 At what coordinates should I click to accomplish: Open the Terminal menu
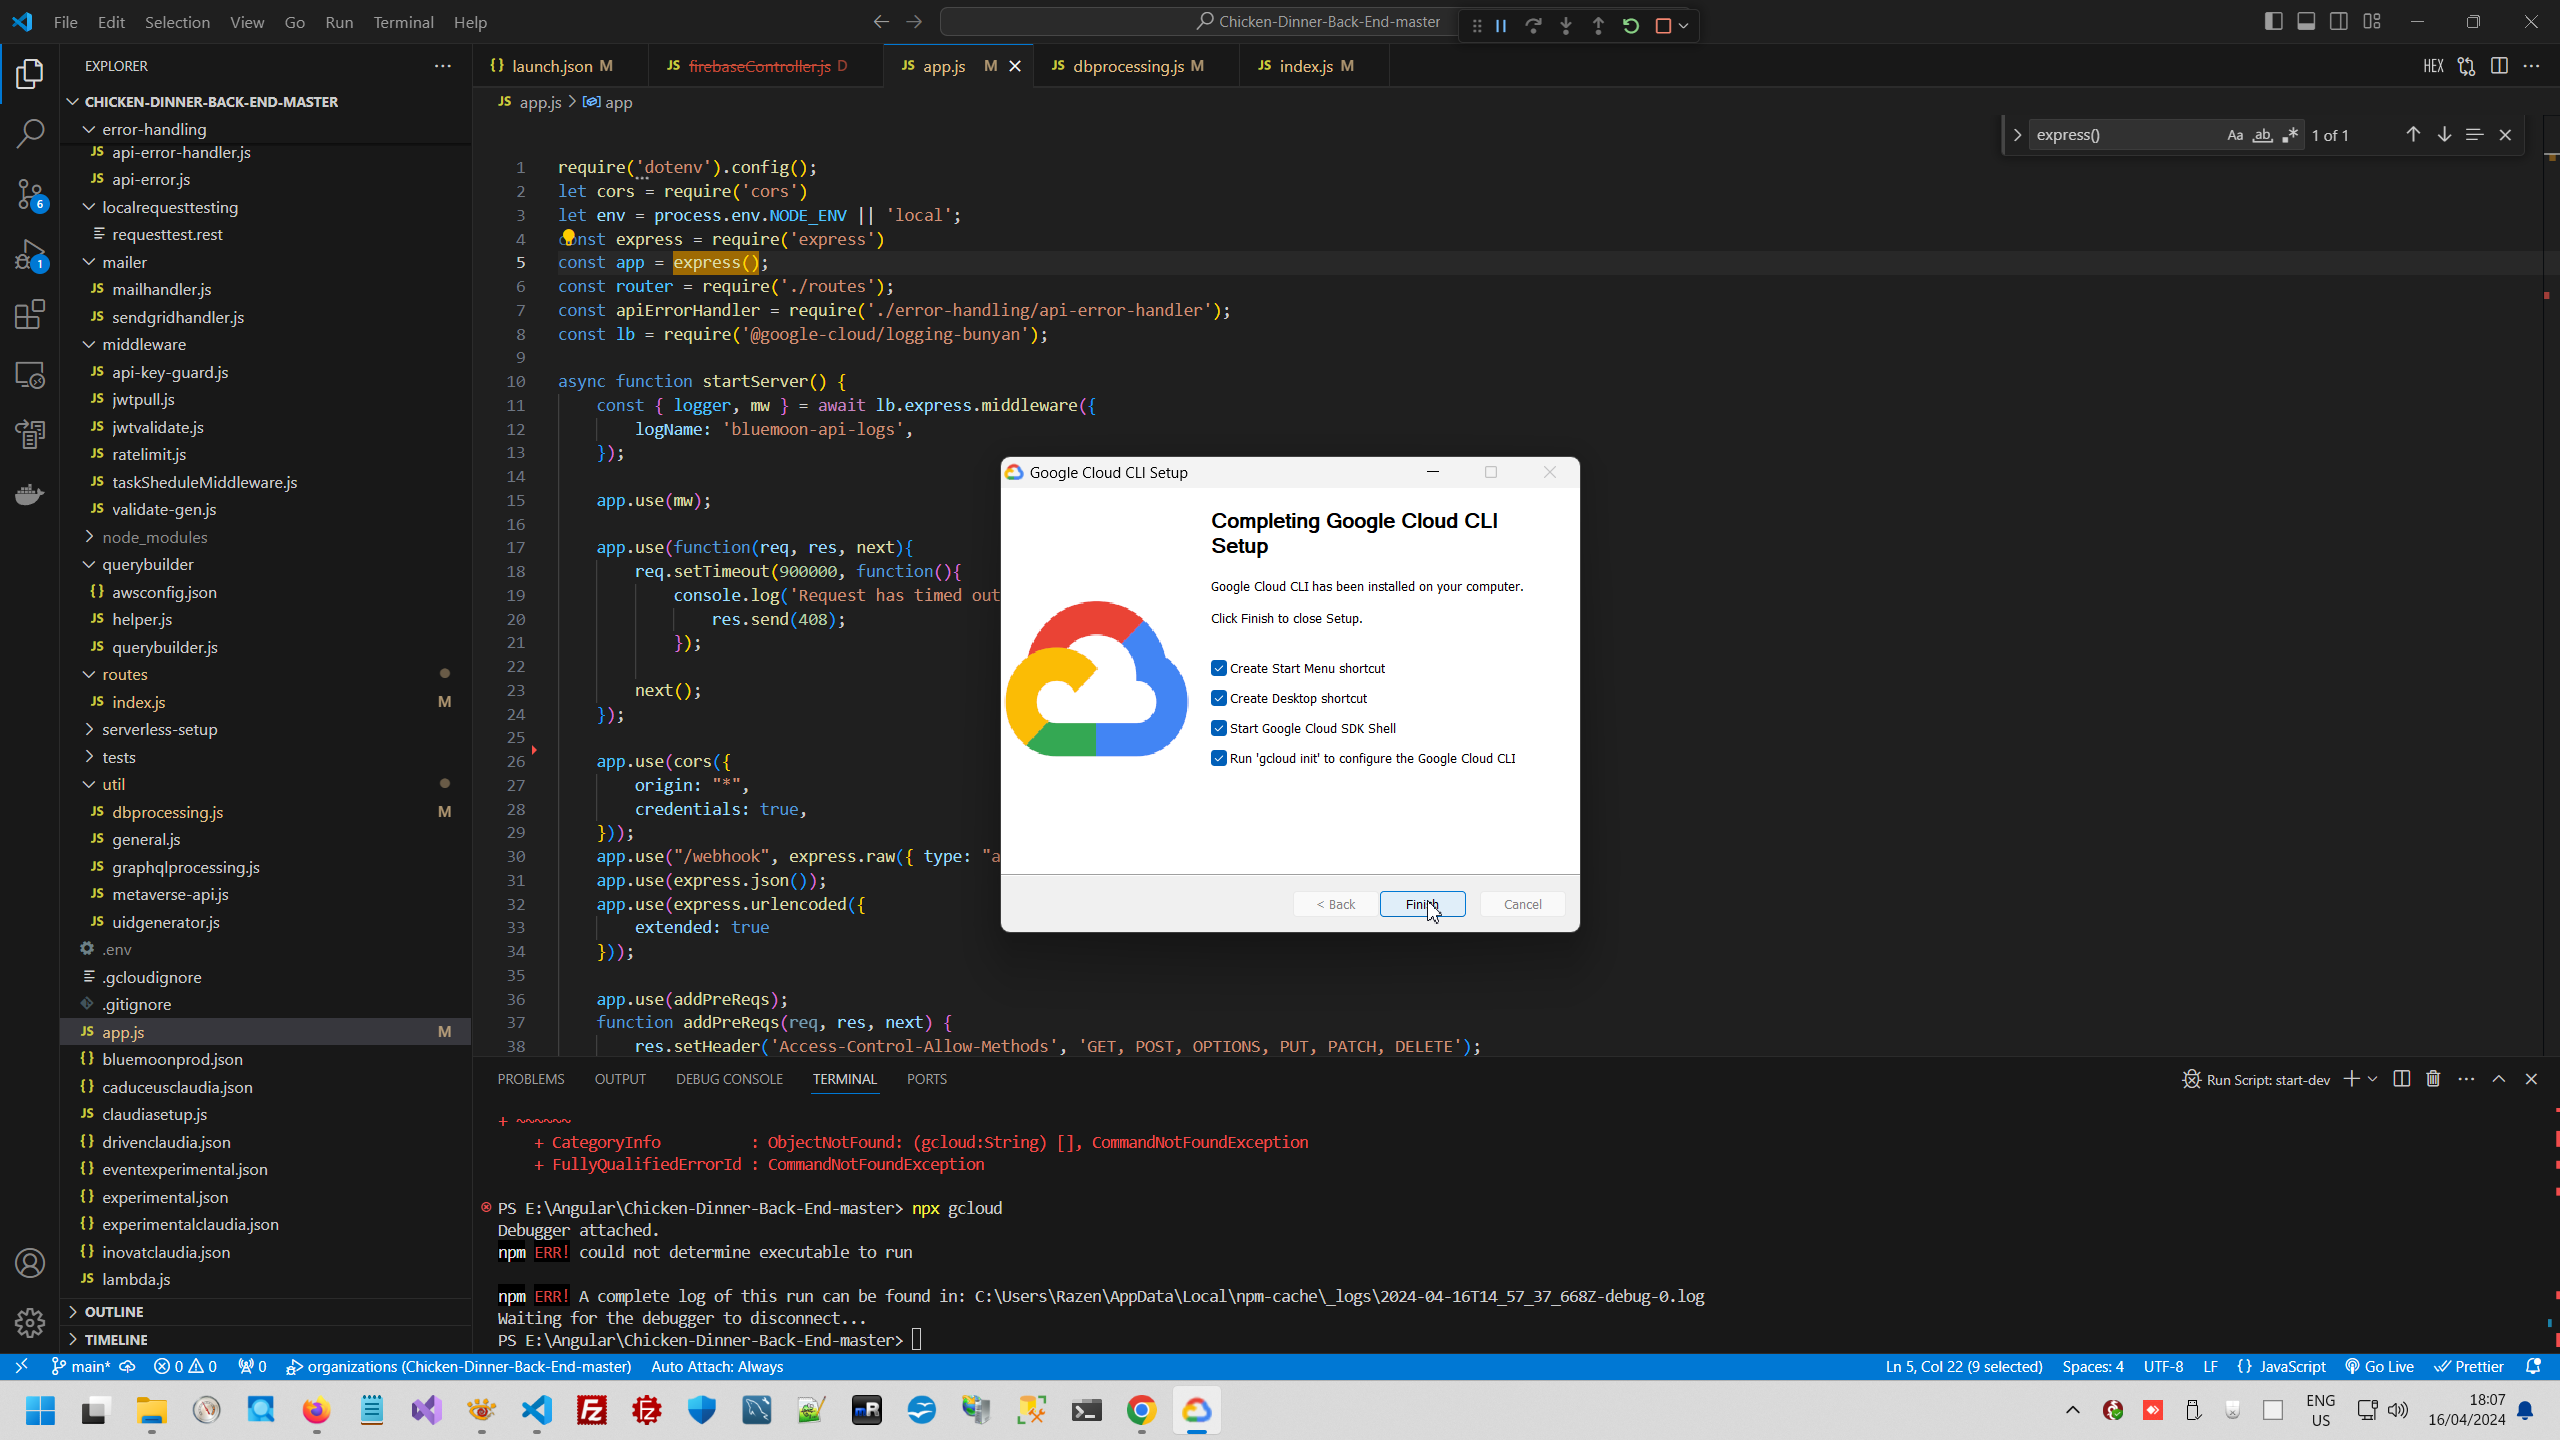click(403, 22)
